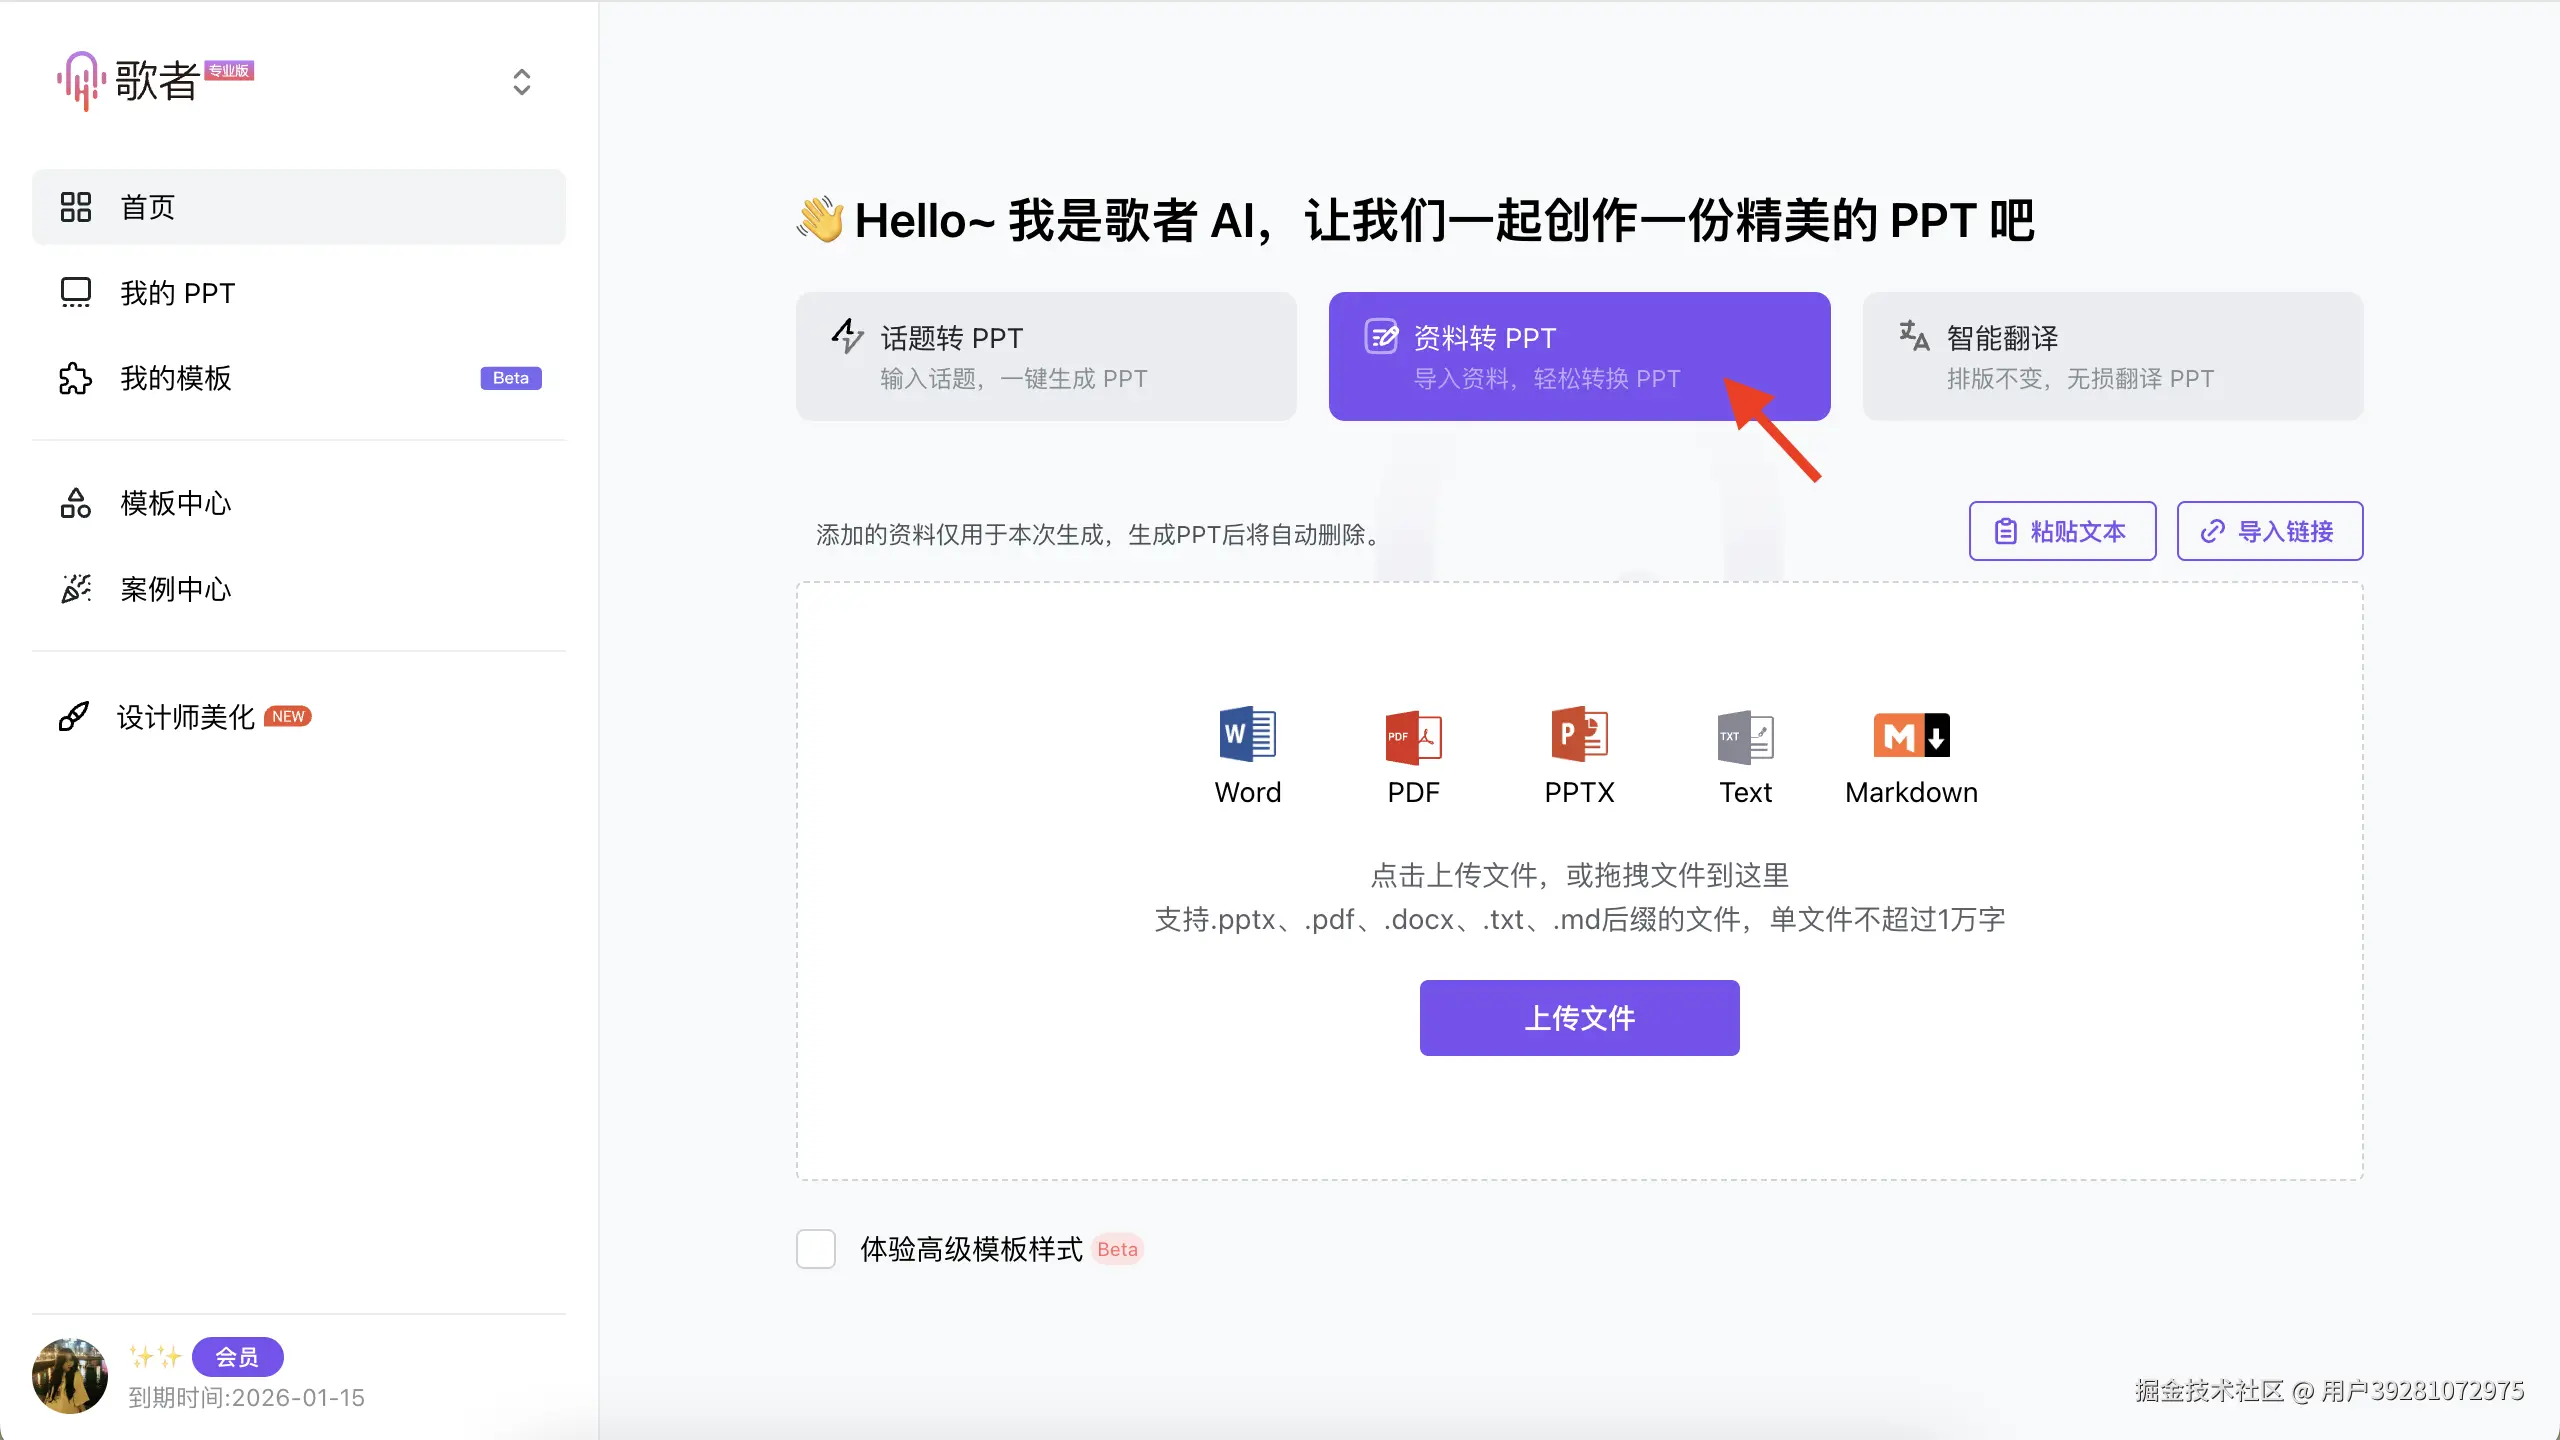Click the PDF file type icon
Image resolution: width=2560 pixels, height=1440 pixels.
pos(1413,737)
